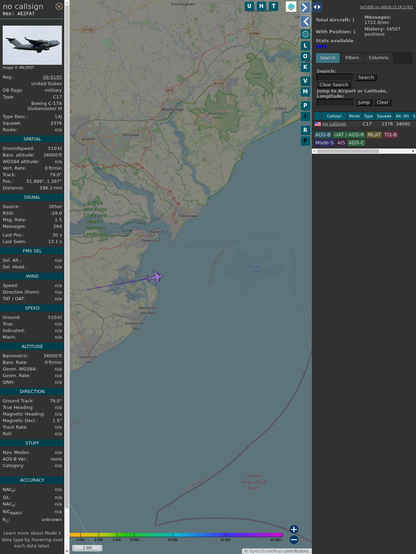The width and height of the screenshot is (416, 554).
Task: Click the WIND section header
Action: point(32,276)
